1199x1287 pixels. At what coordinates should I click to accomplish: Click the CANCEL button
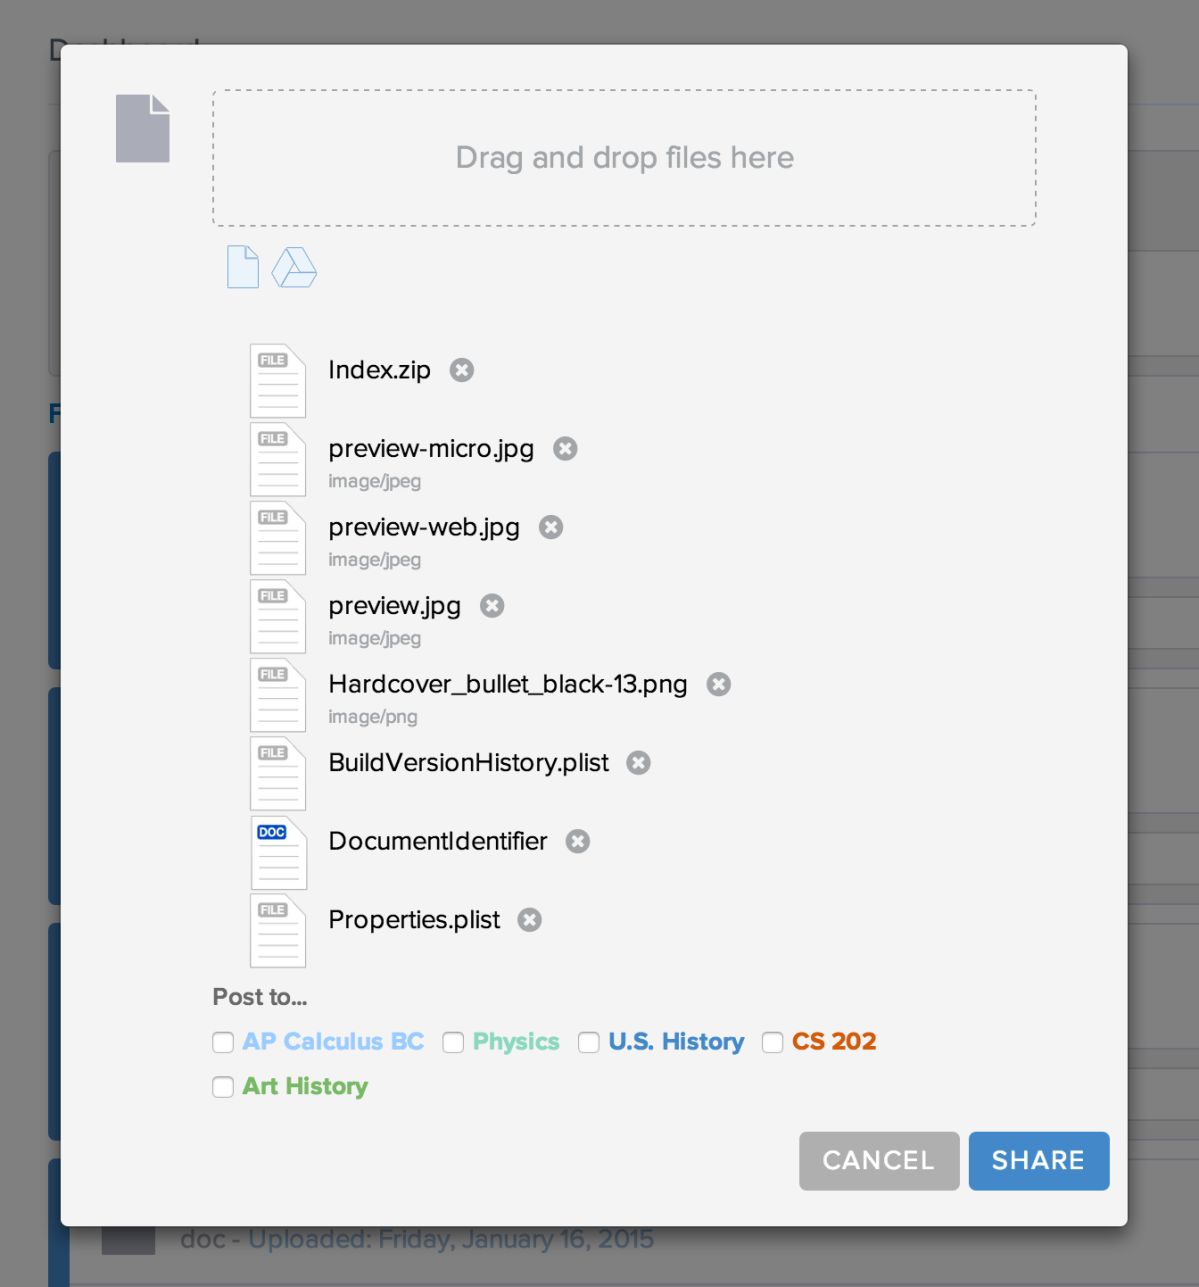click(x=879, y=1161)
